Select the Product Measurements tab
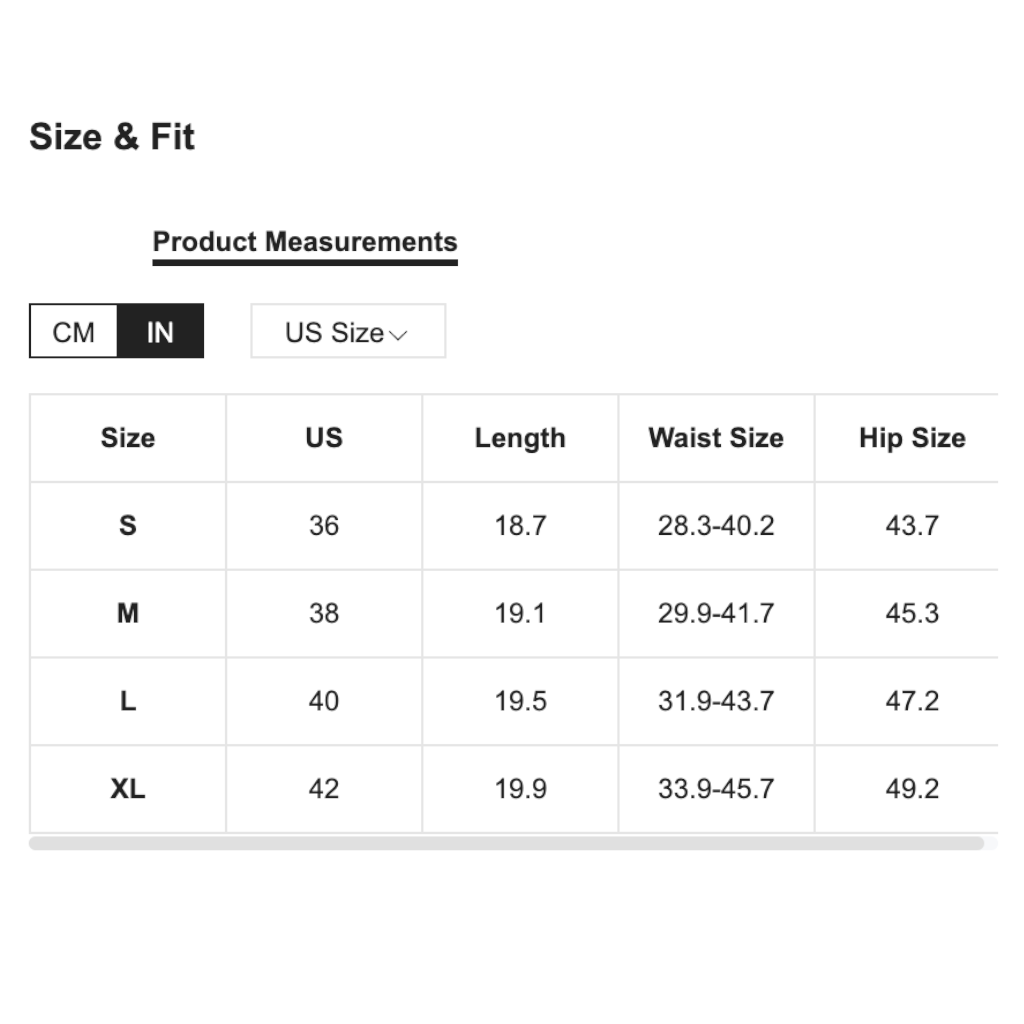 pyautogui.click(x=304, y=242)
